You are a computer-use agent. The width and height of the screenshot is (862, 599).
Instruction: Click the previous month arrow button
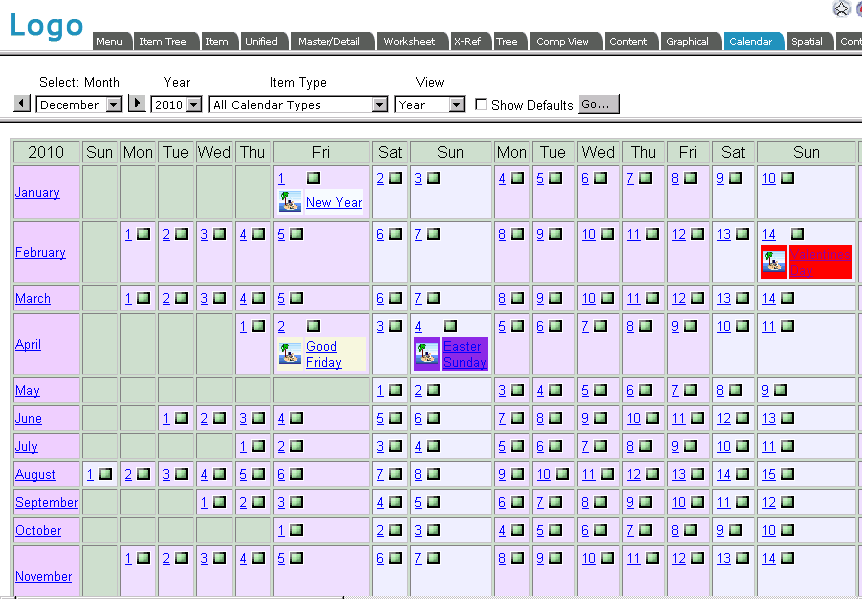22,104
